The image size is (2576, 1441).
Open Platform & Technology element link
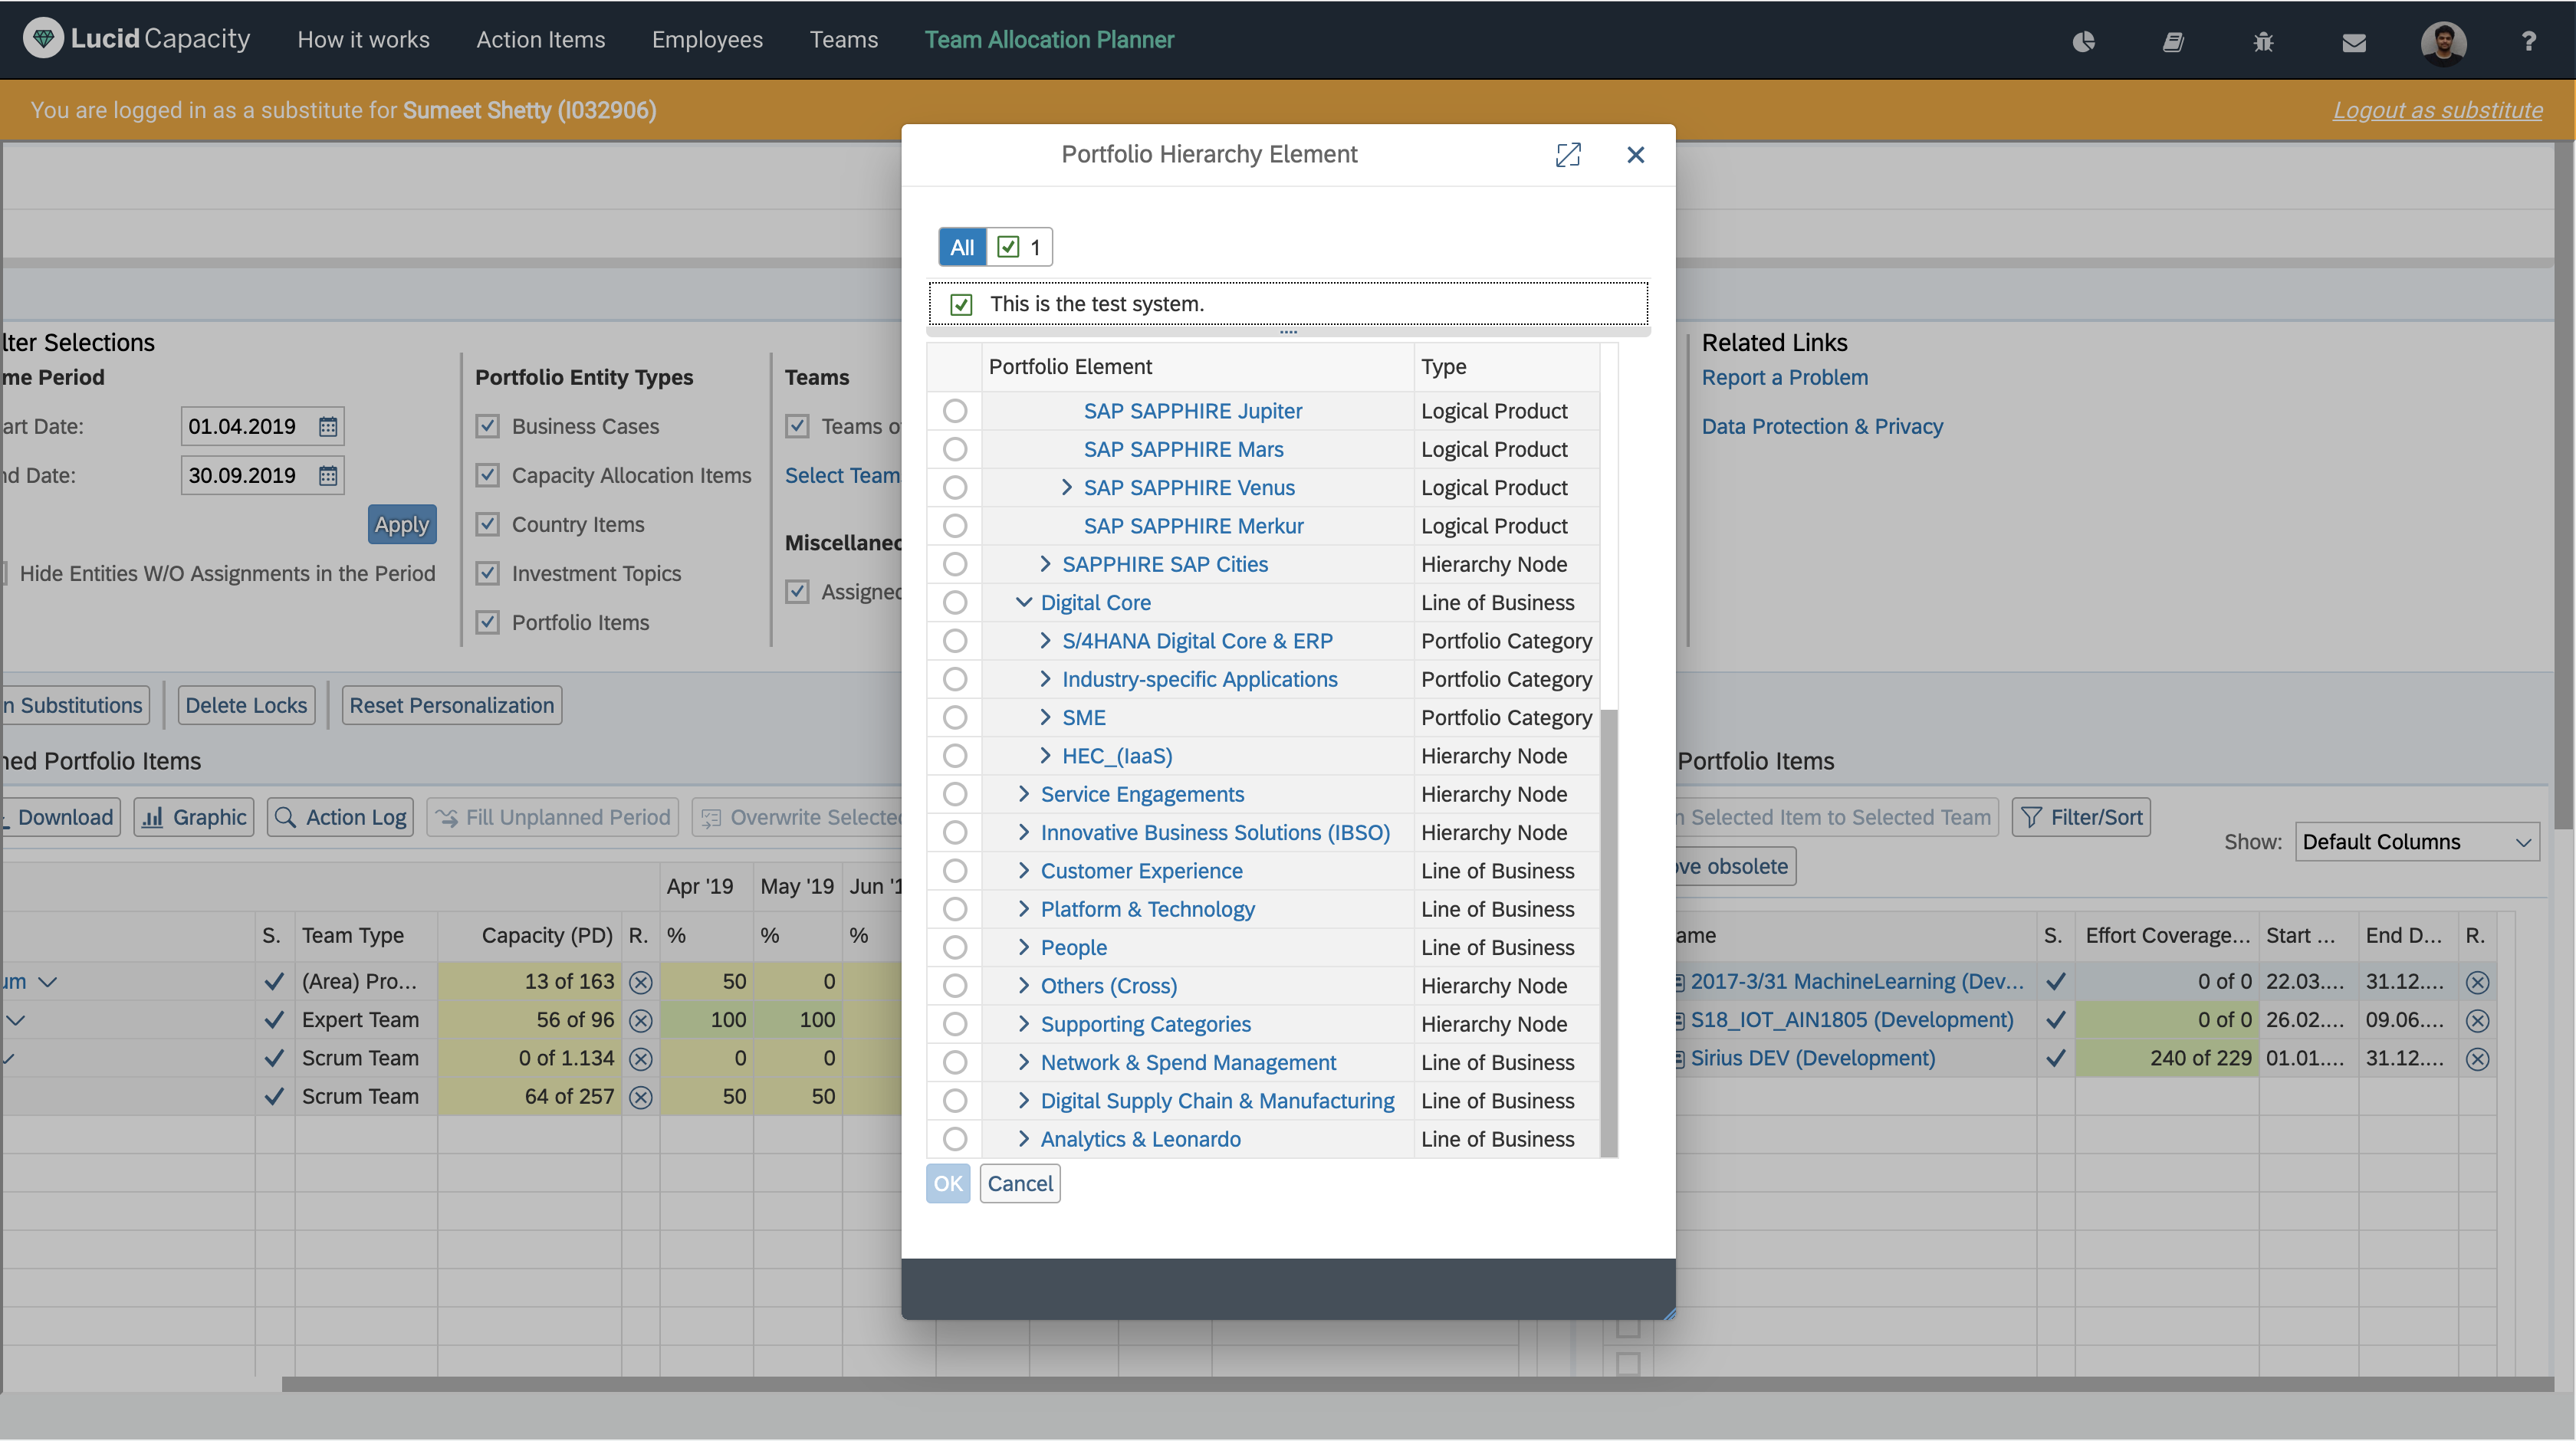[1147, 909]
